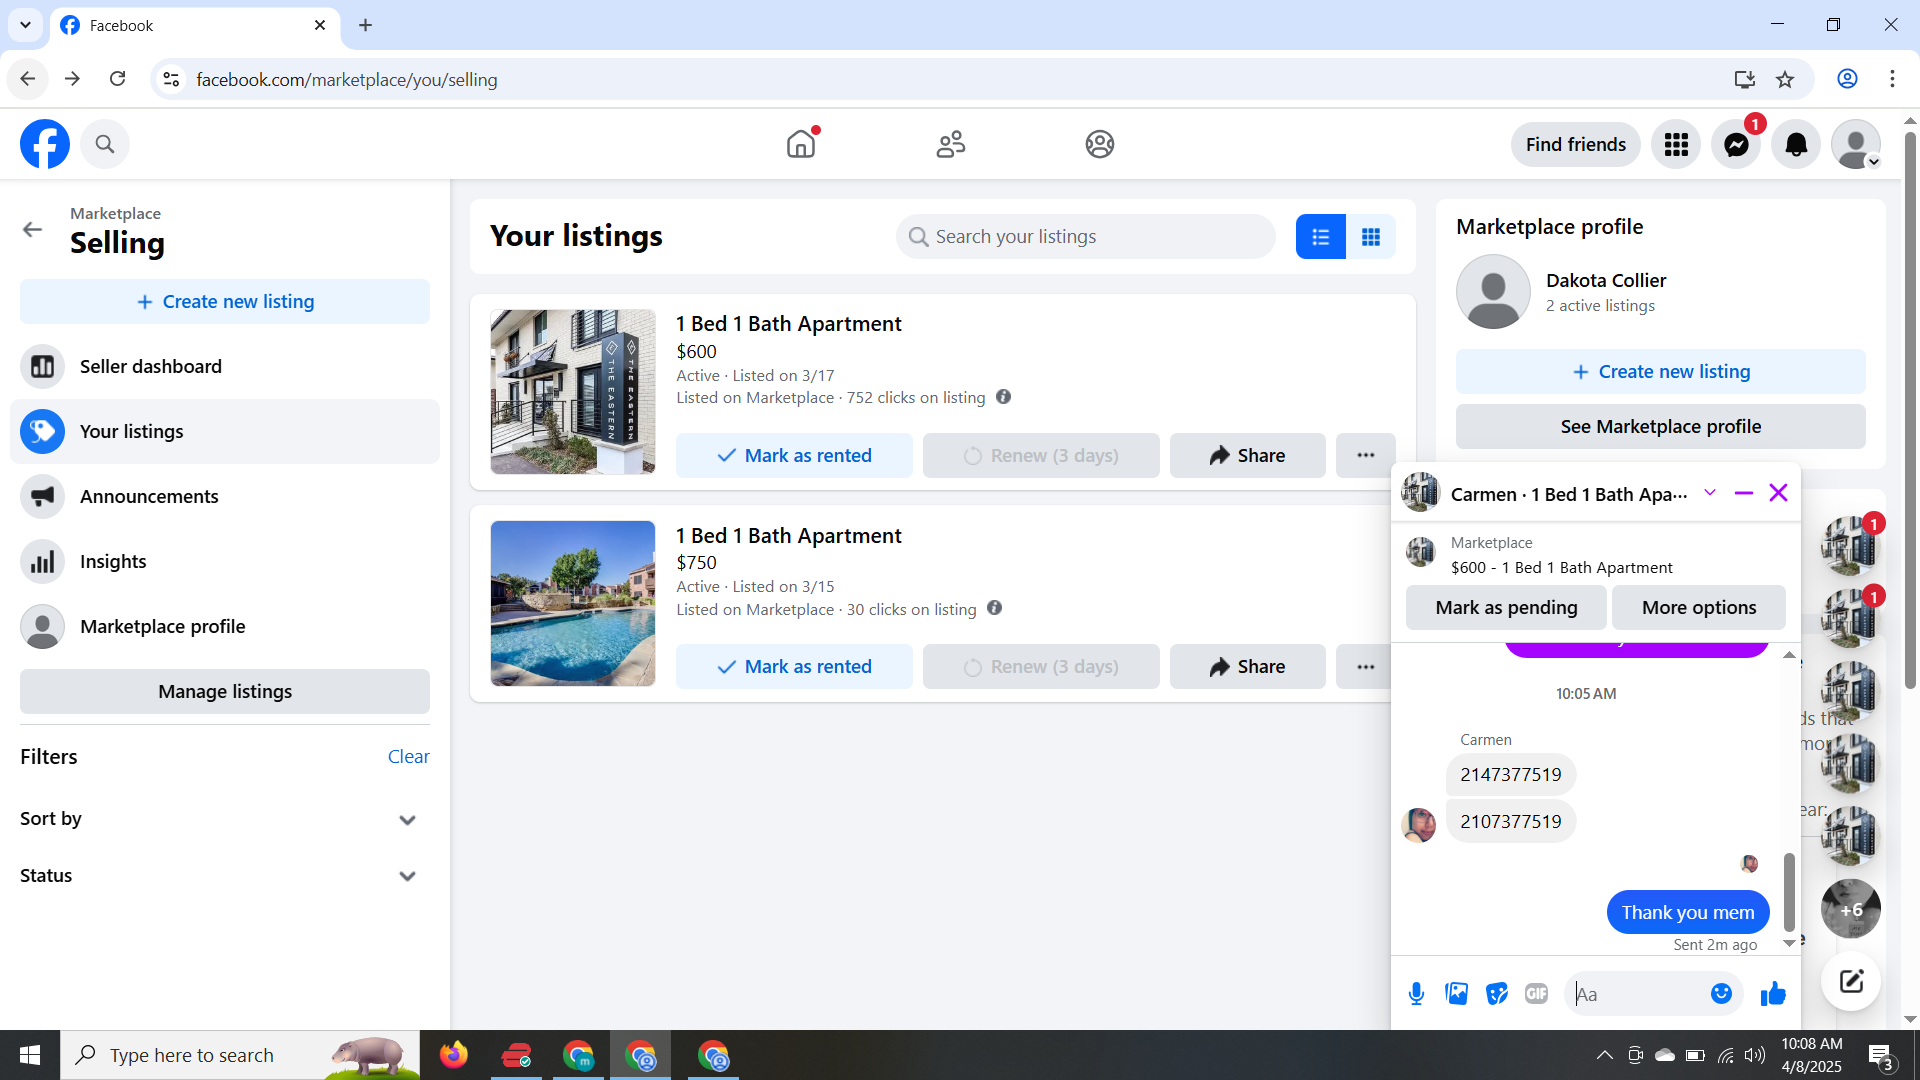Mark the $600 apartment as rented

[x=794, y=455]
